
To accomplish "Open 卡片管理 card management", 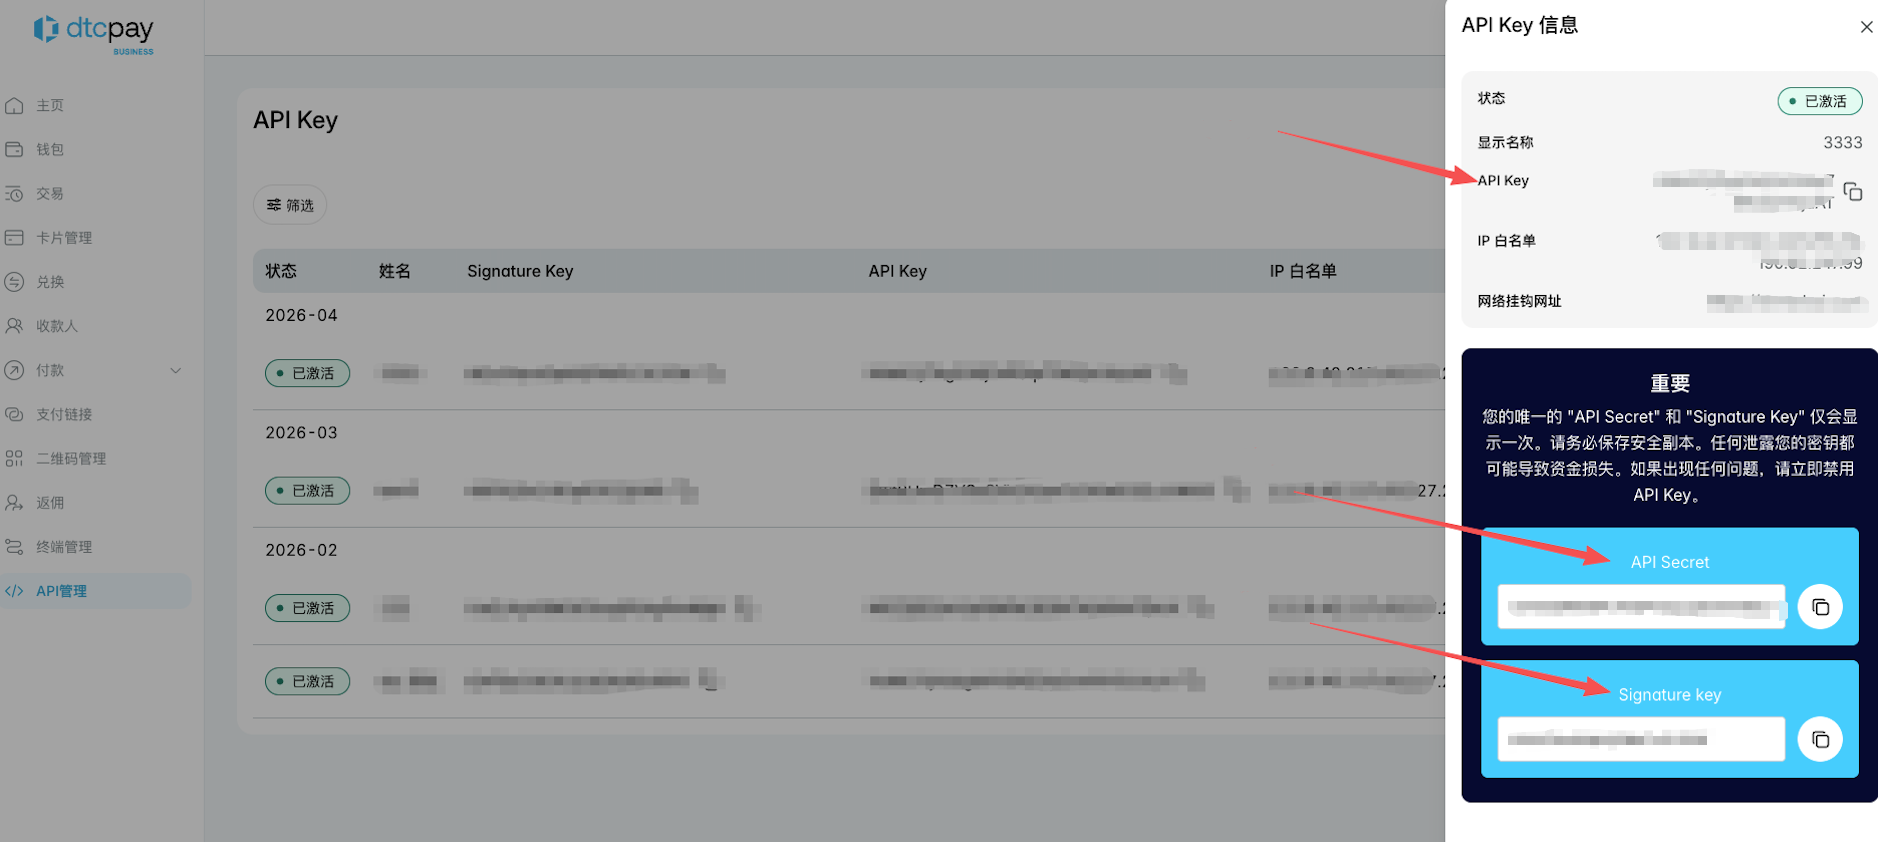I will click(x=64, y=238).
